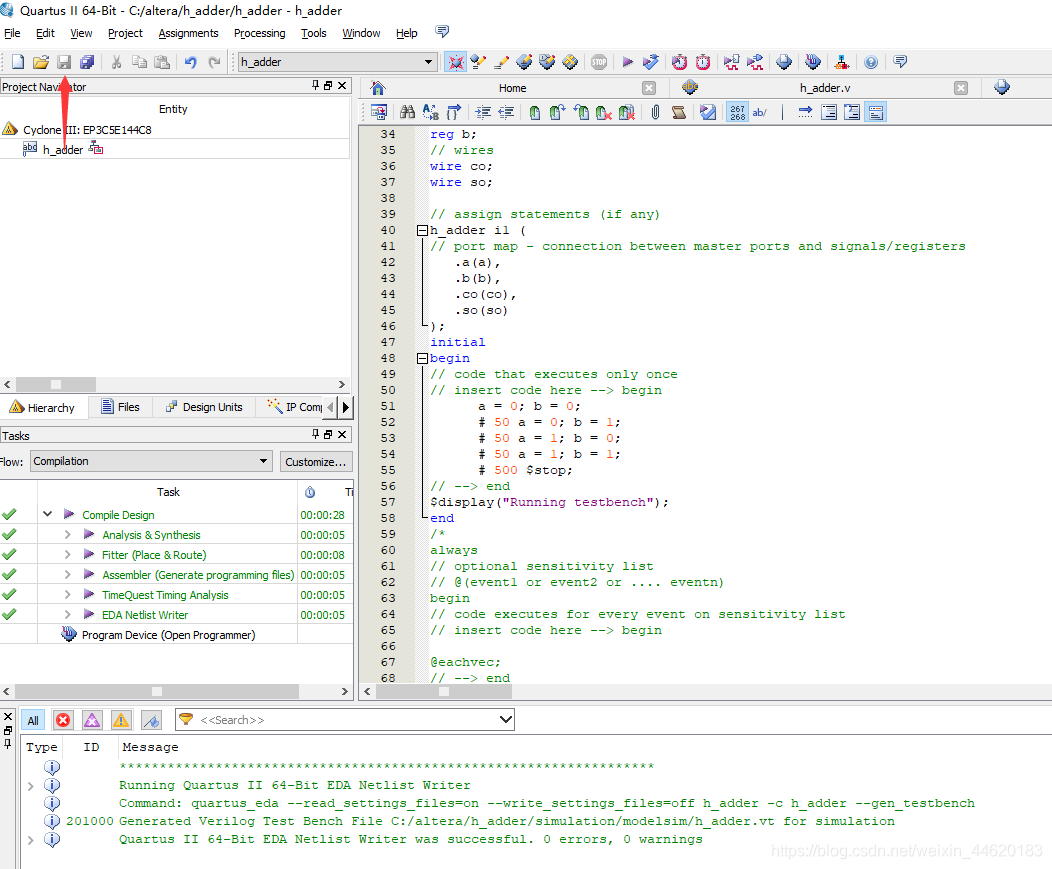Close the h_adder.v tab

click(x=961, y=88)
